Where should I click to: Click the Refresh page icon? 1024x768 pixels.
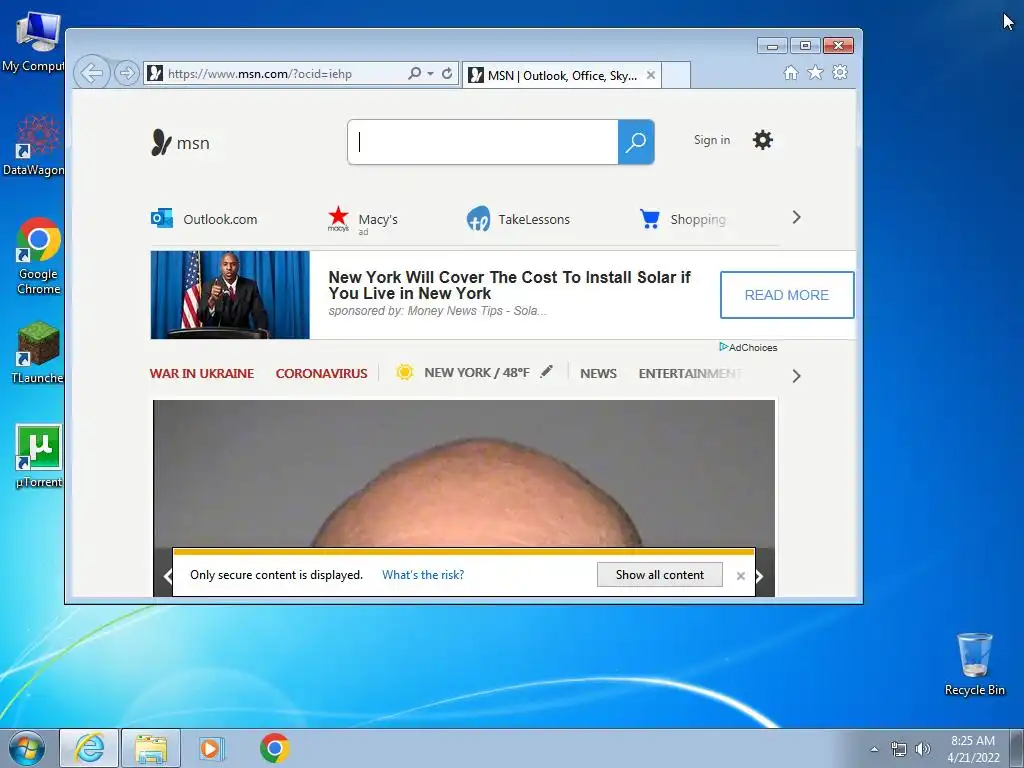(447, 73)
